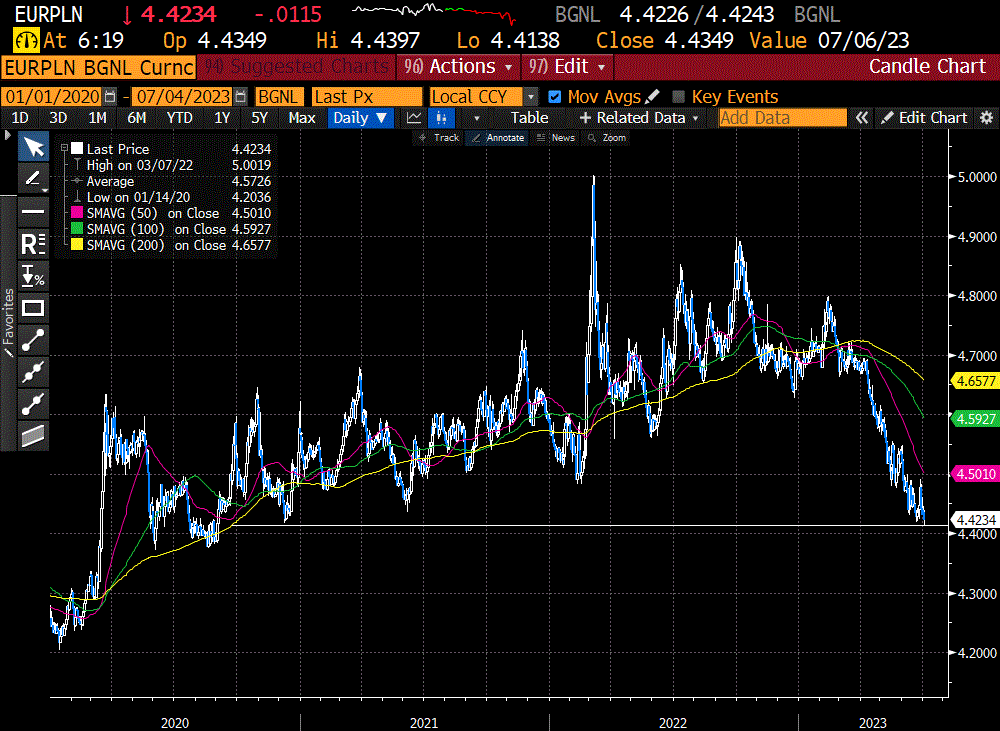Open the Actions menu

point(458,66)
